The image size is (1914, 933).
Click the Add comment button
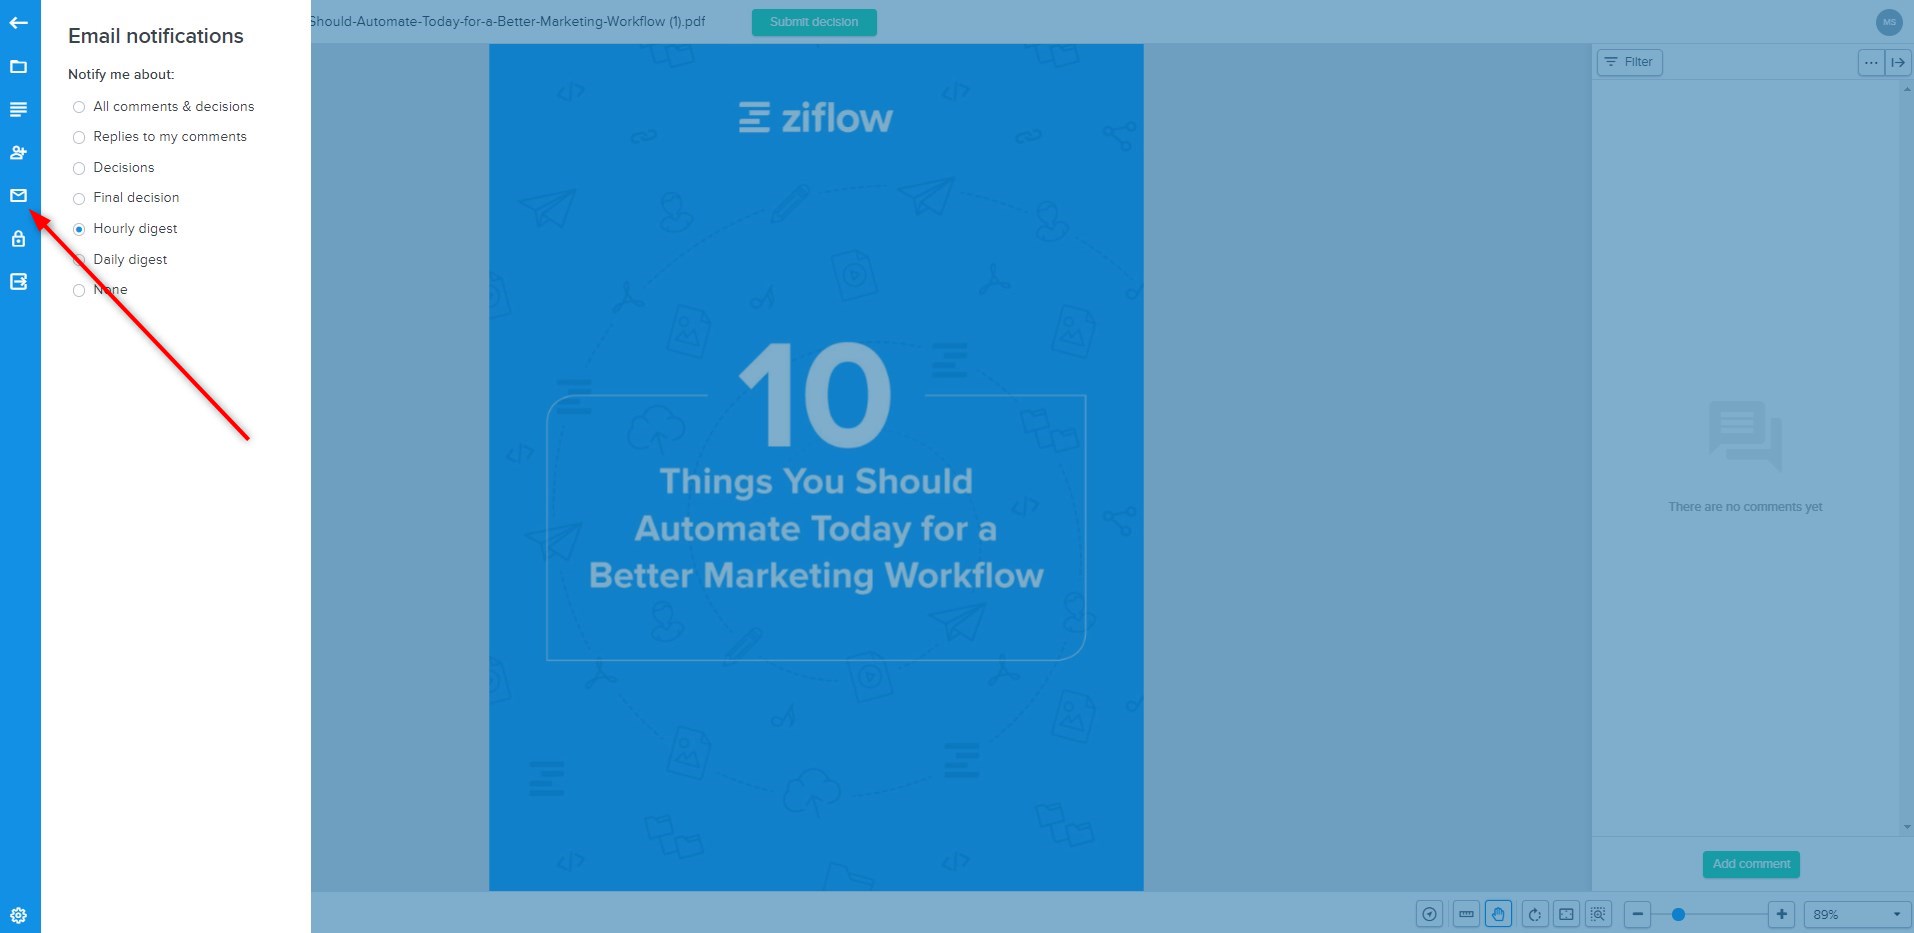1751,864
